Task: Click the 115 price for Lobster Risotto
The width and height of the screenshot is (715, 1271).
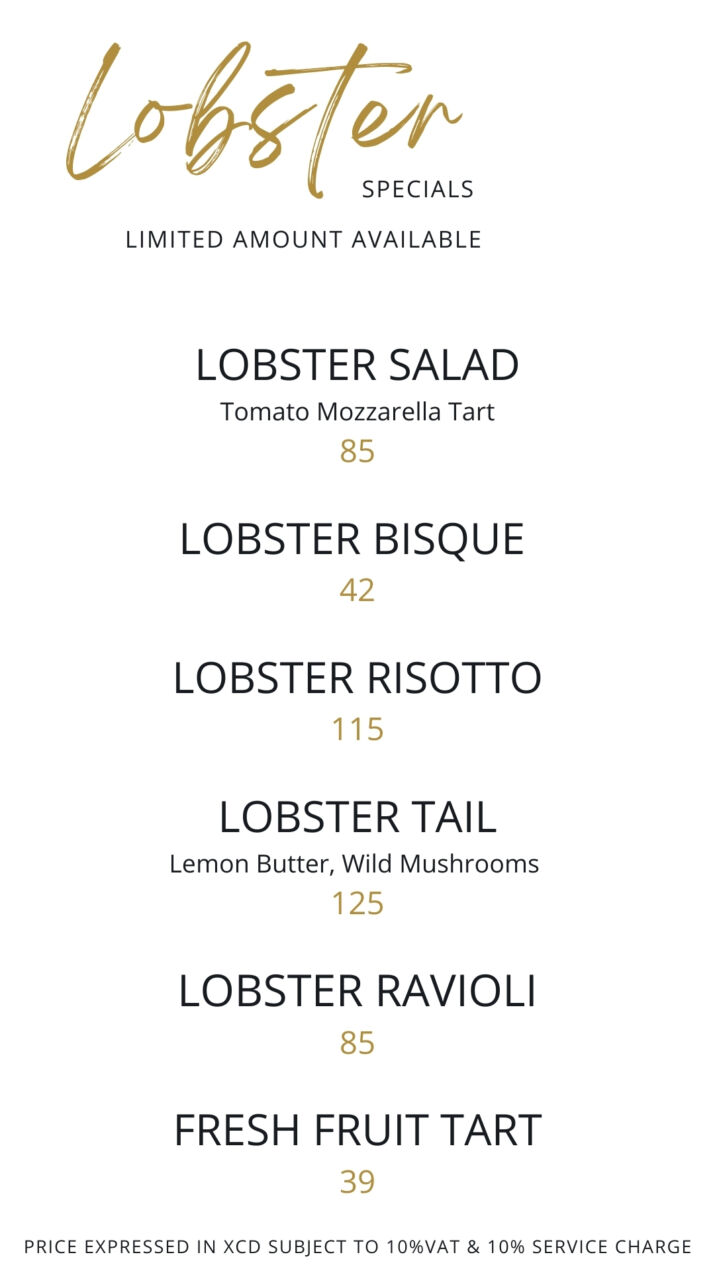Action: (357, 729)
